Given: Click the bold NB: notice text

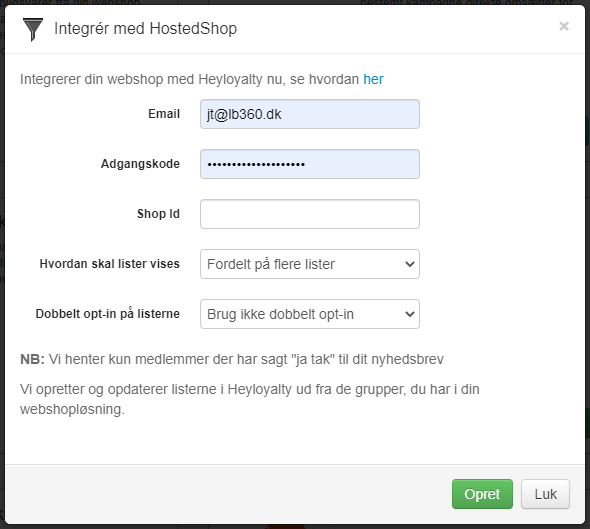Looking at the screenshot, I should 32,359.
